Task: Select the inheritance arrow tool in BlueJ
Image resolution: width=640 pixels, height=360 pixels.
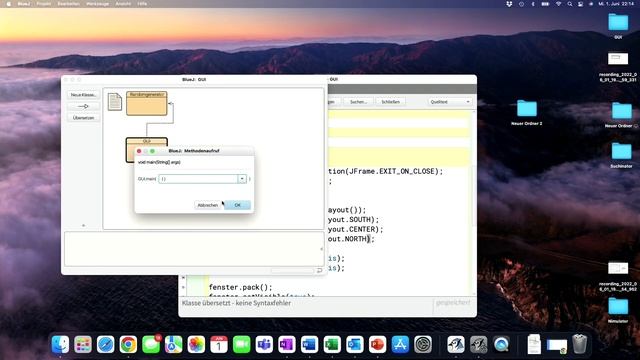Action: 83,106
